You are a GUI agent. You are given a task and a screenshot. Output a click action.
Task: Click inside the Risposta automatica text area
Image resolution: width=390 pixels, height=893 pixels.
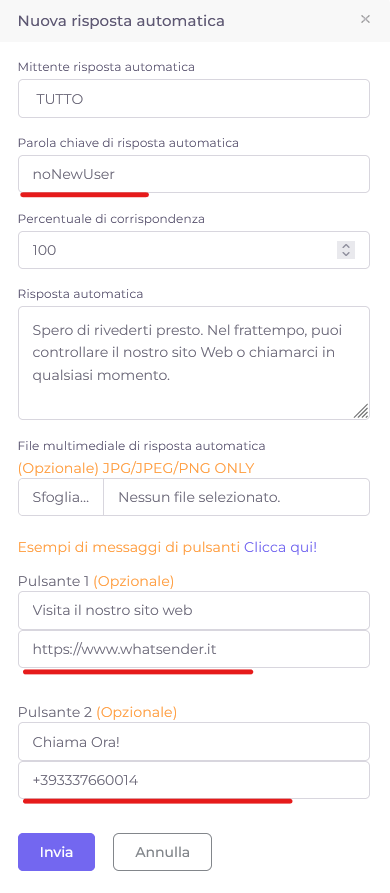click(x=194, y=363)
